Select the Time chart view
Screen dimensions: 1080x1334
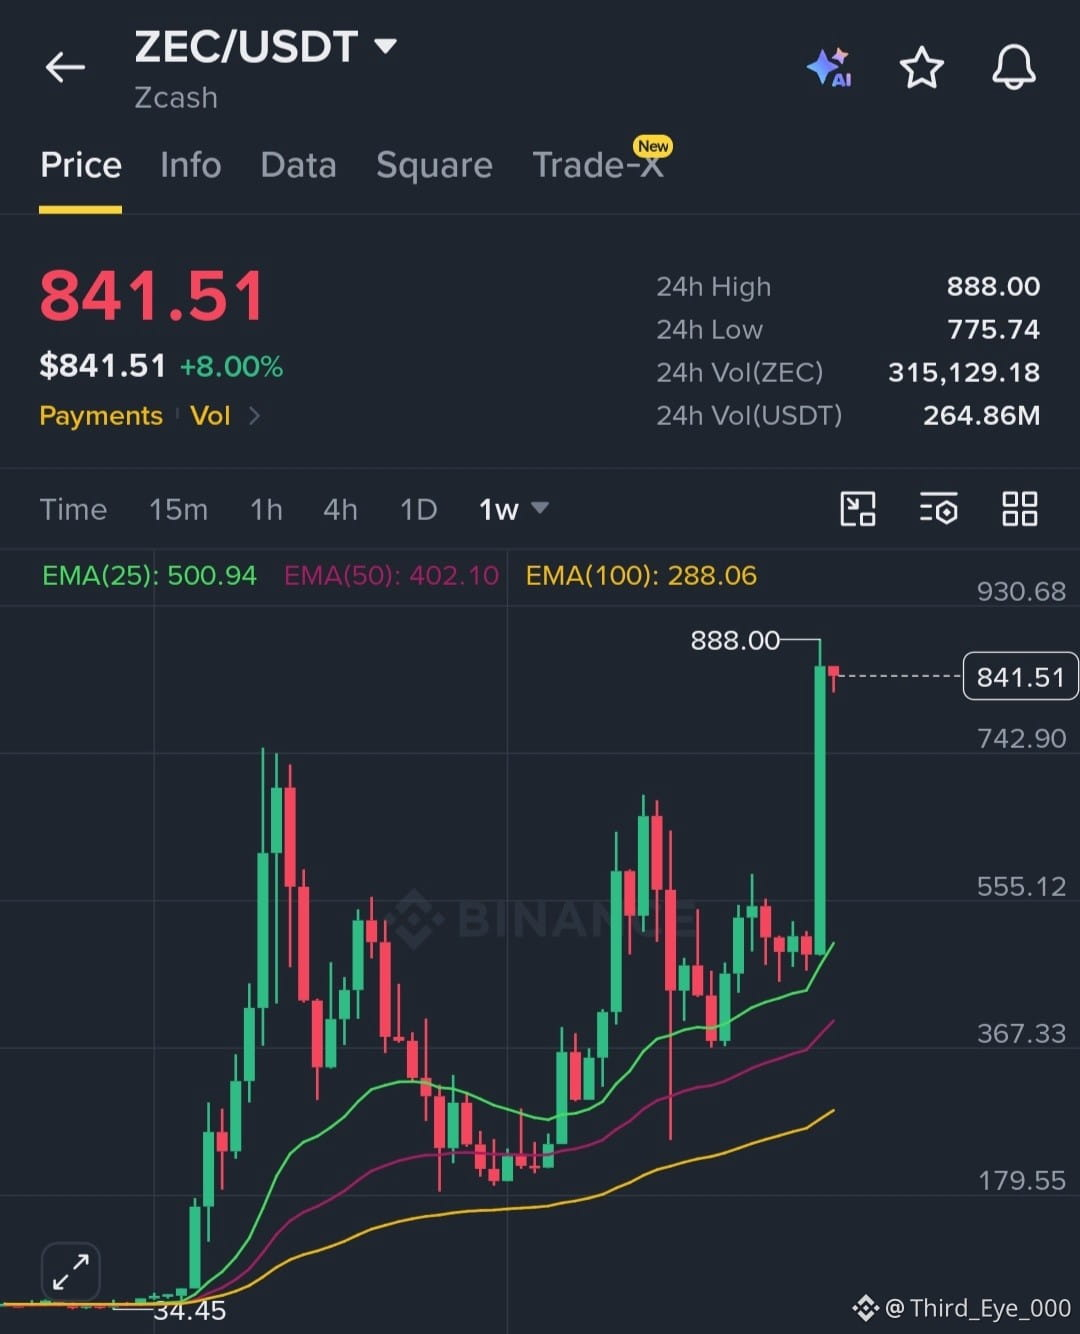(73, 509)
